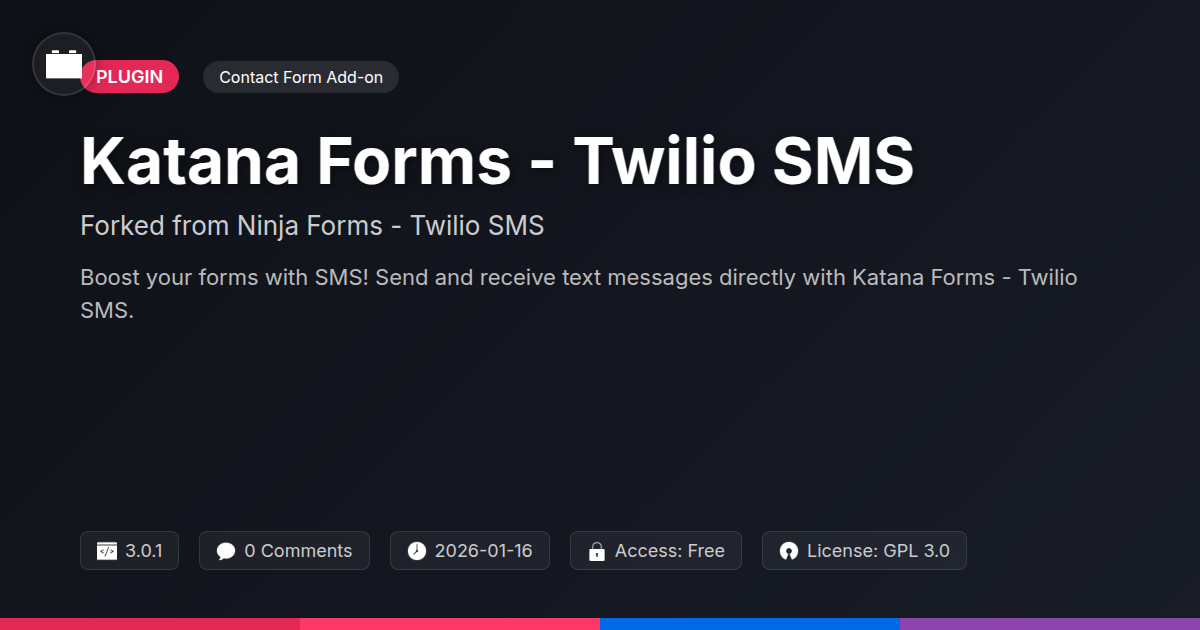Viewport: 1200px width, 630px height.
Task: Click the red segment of bottom bar
Action: (x=150, y=624)
